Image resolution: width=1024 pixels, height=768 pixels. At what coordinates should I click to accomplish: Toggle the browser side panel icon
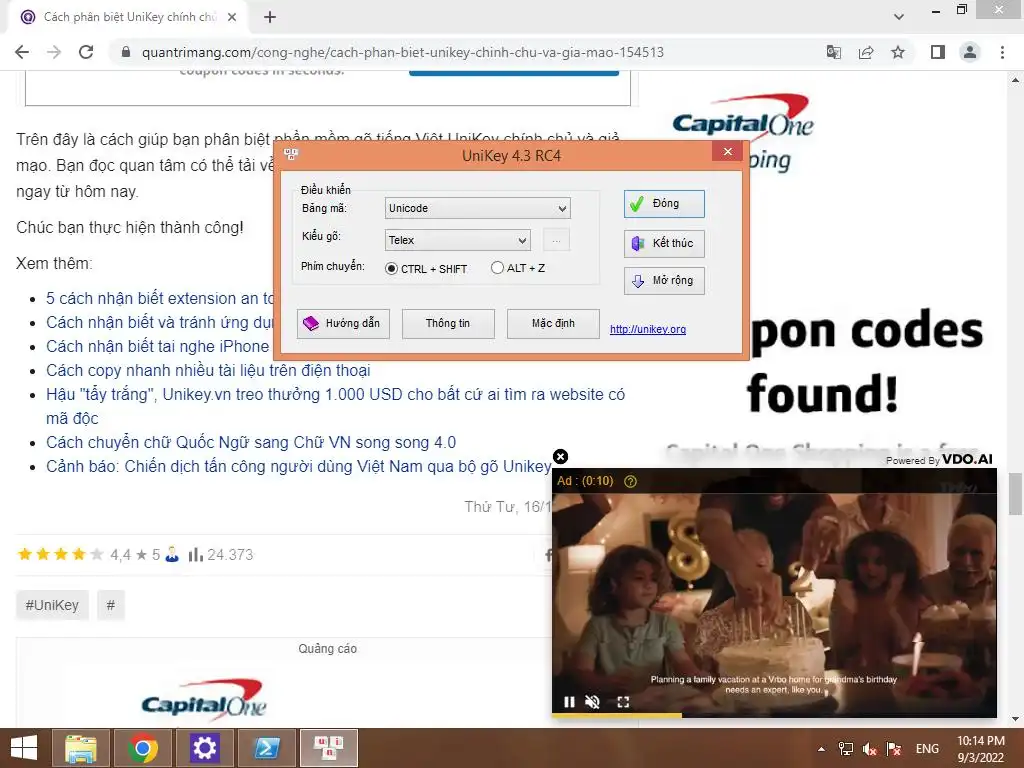pos(938,52)
